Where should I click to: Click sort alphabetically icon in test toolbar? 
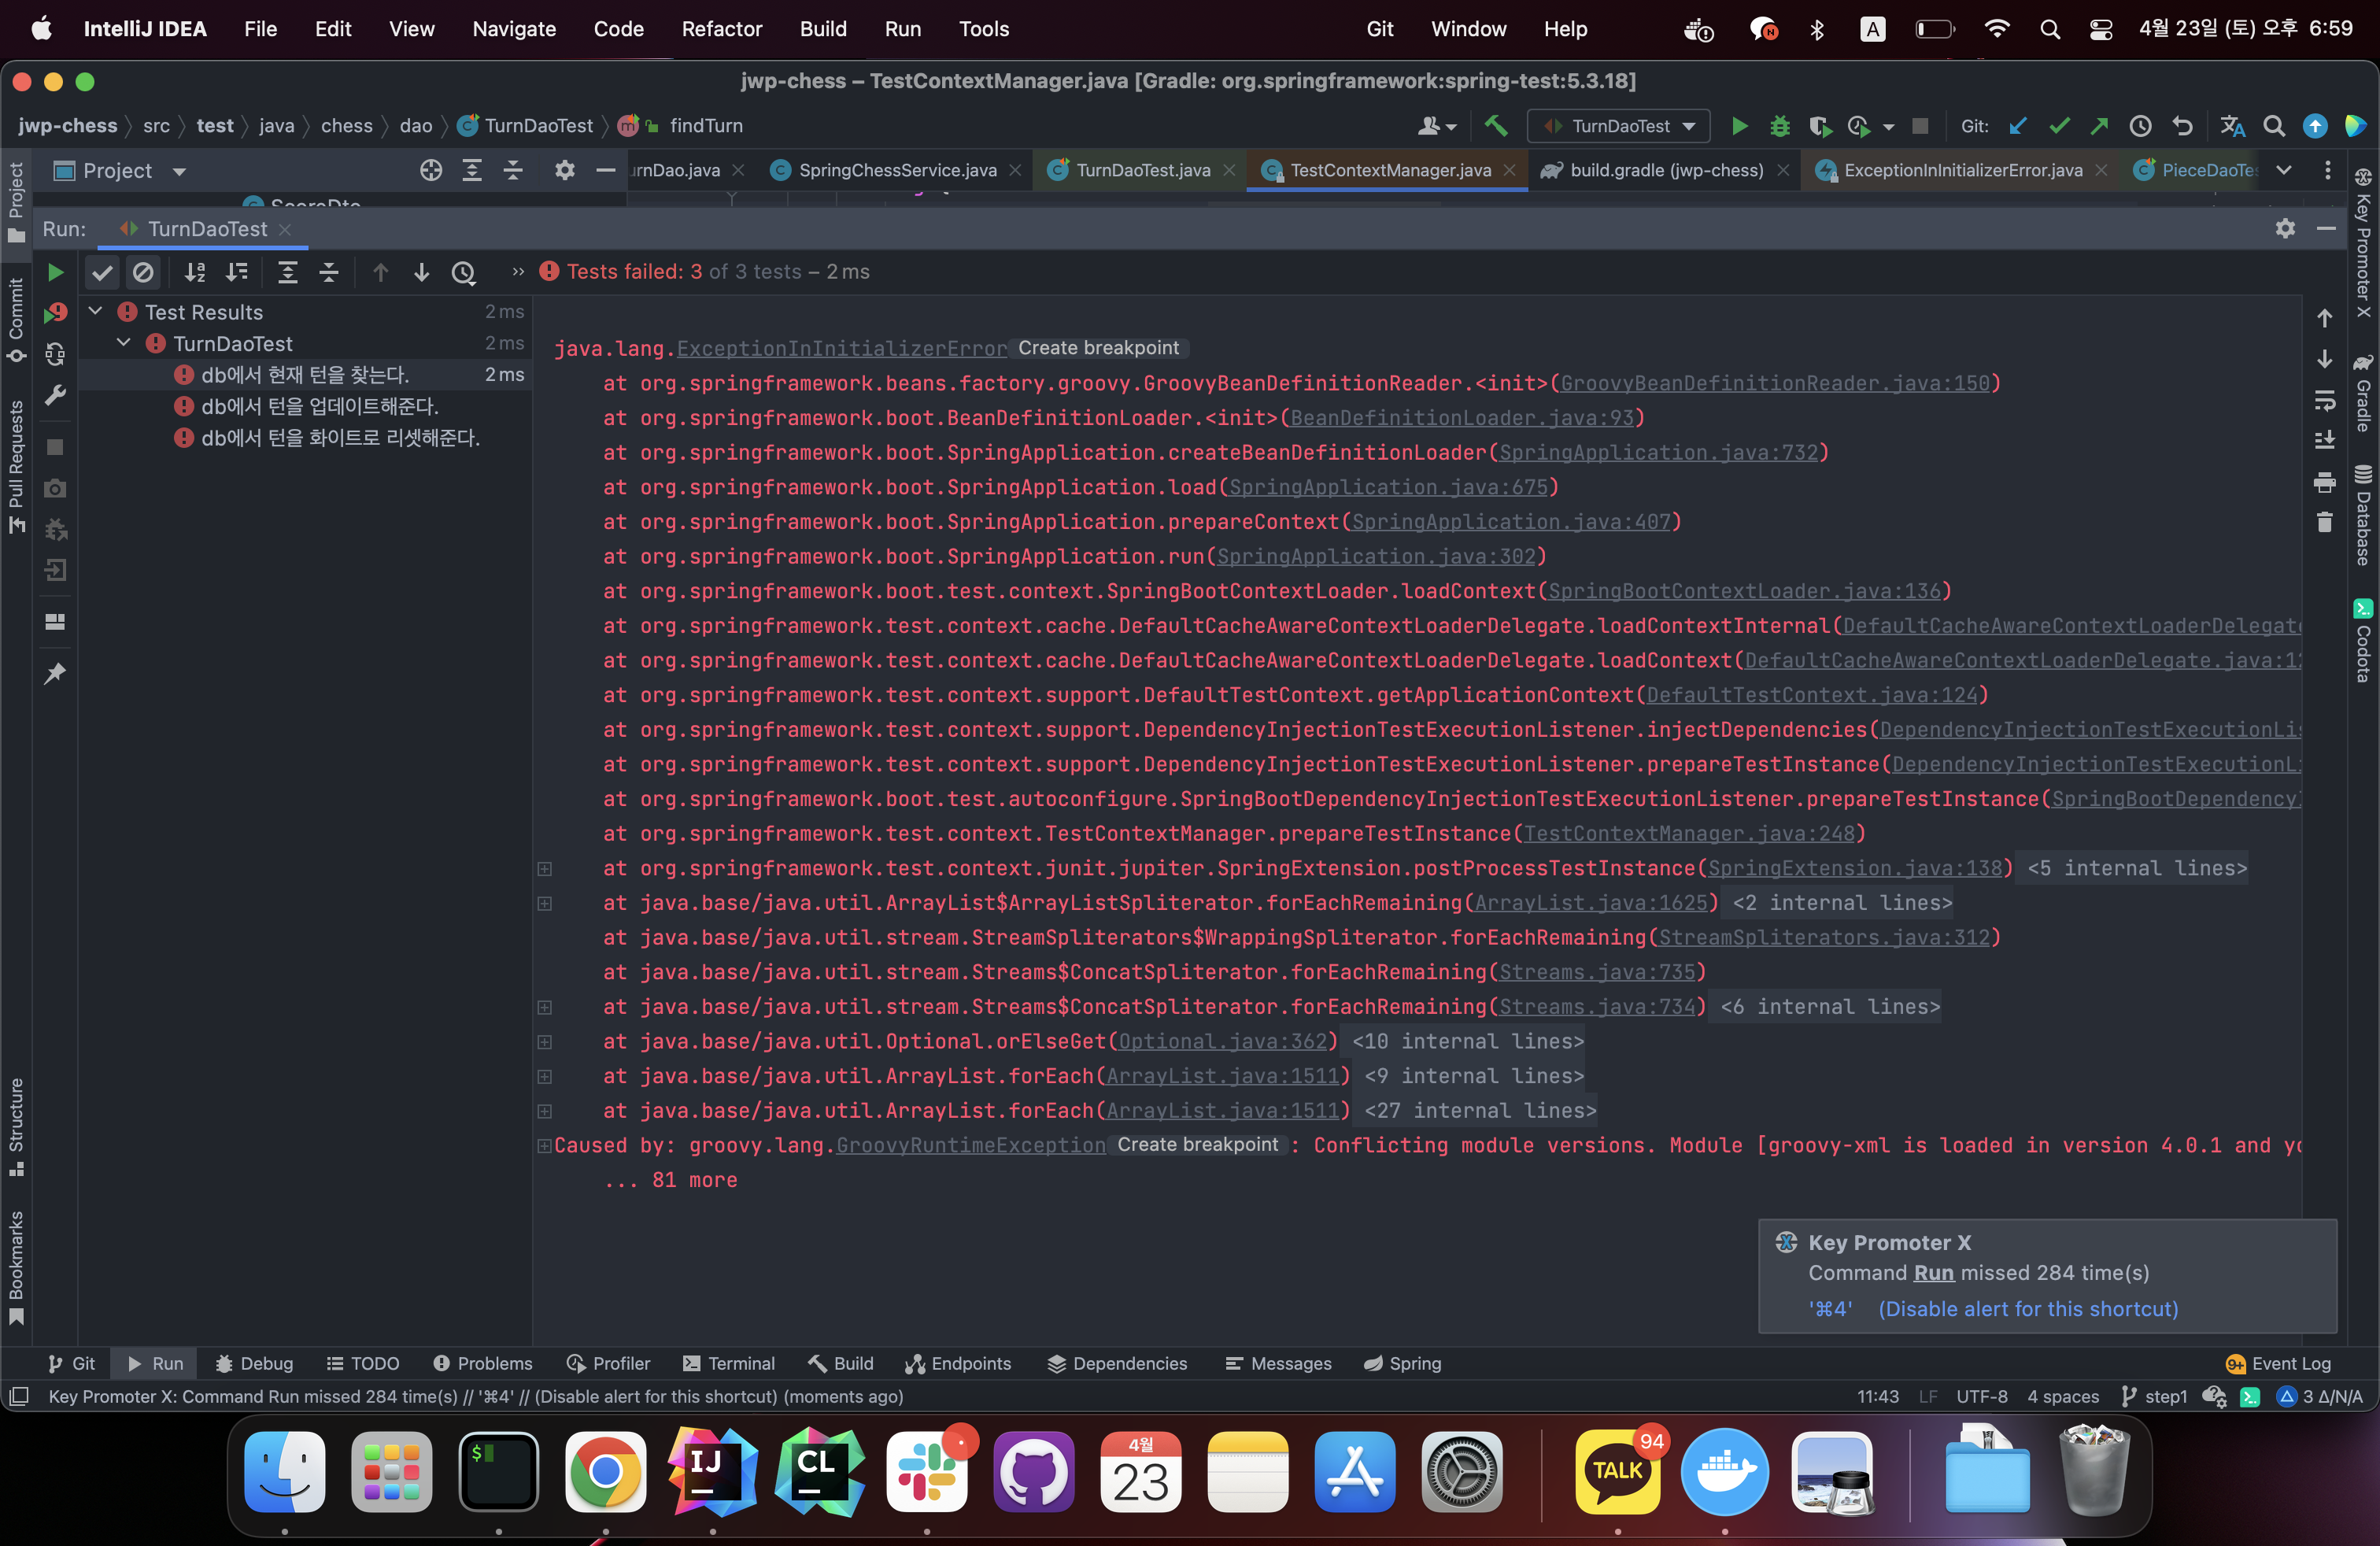[195, 272]
